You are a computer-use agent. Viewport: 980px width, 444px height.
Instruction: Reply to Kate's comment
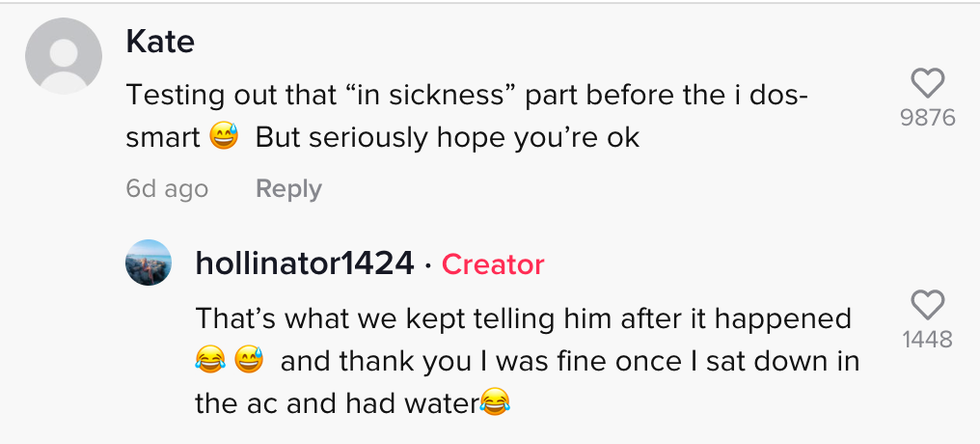[288, 189]
